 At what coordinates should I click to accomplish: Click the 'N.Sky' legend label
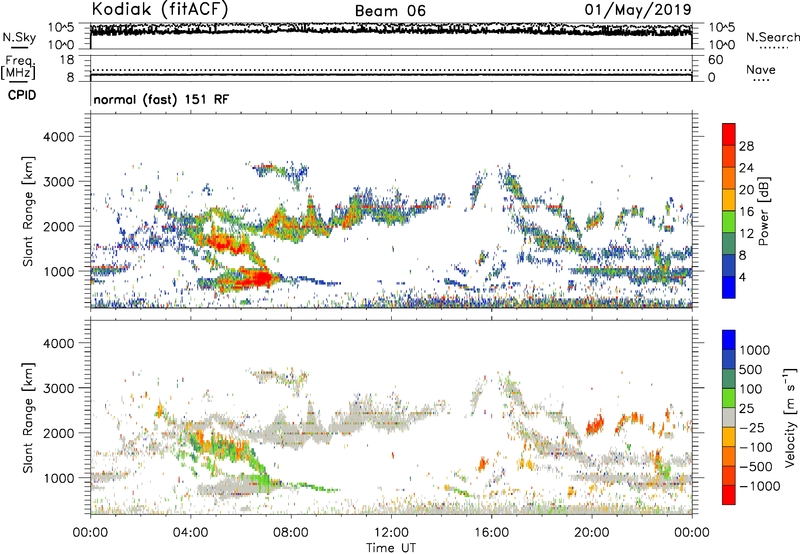[x=19, y=37]
